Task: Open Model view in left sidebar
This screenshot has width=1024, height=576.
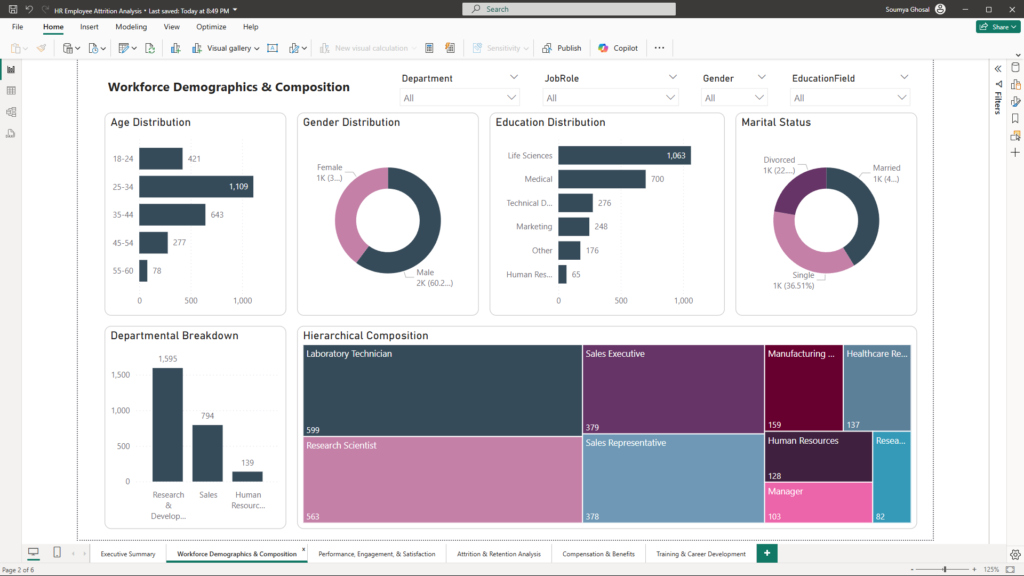Action: 11,112
